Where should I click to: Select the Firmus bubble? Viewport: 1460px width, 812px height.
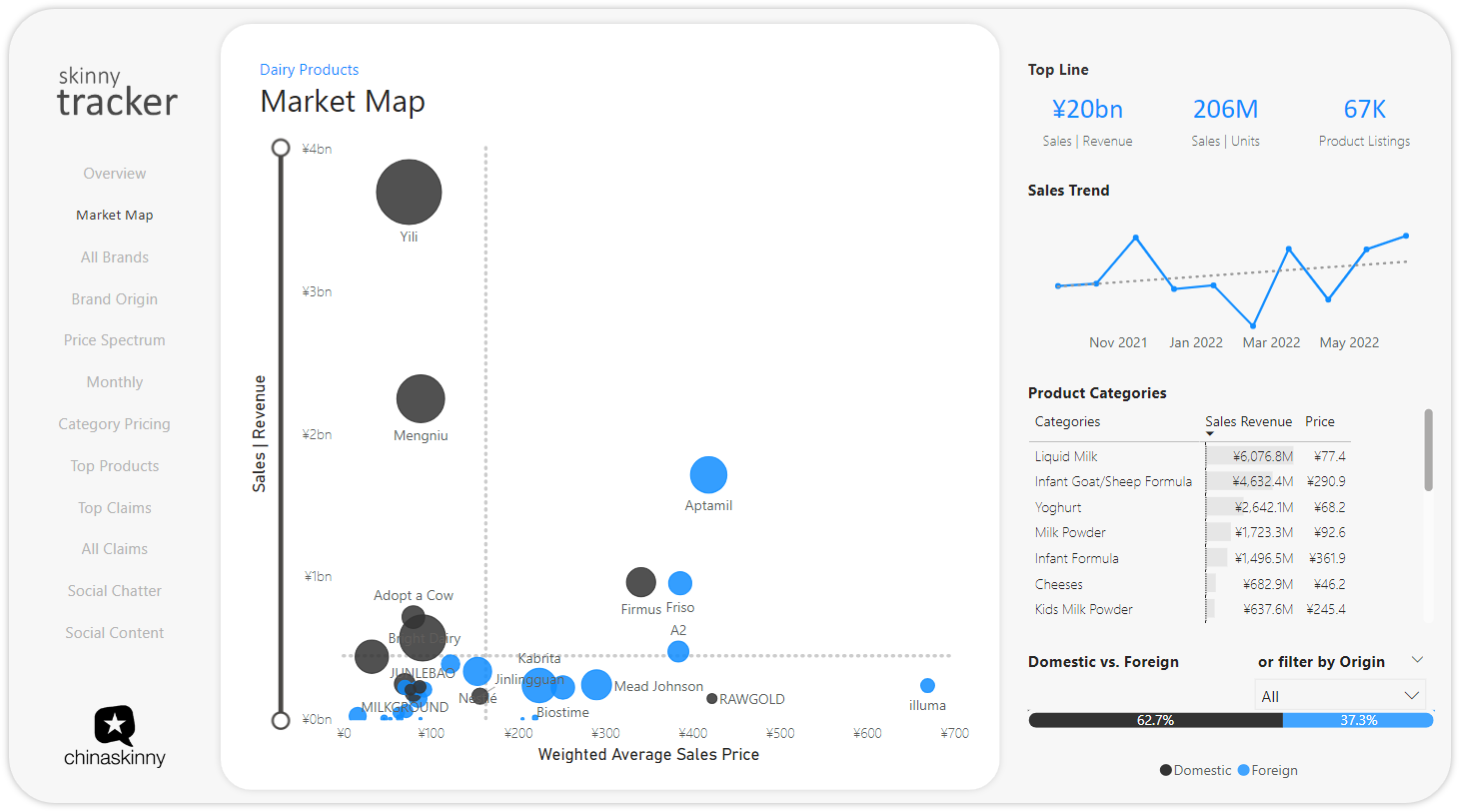pyautogui.click(x=641, y=582)
